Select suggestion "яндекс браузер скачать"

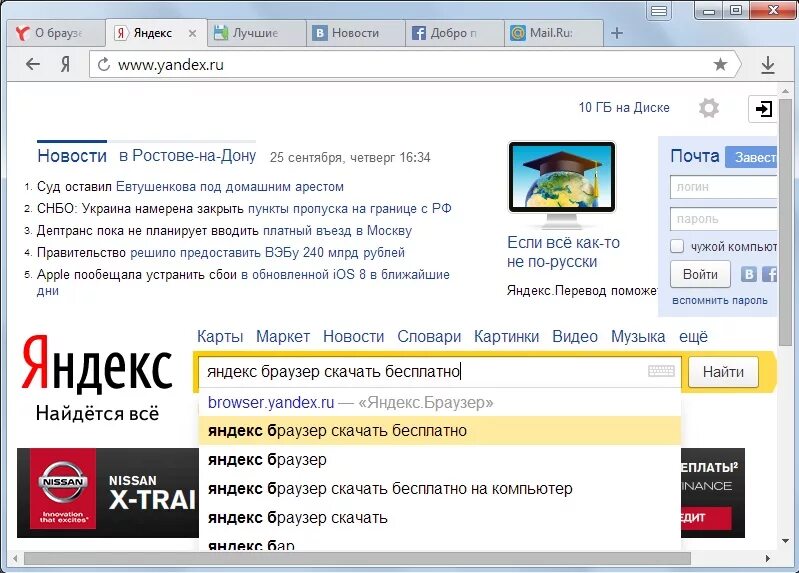440,518
